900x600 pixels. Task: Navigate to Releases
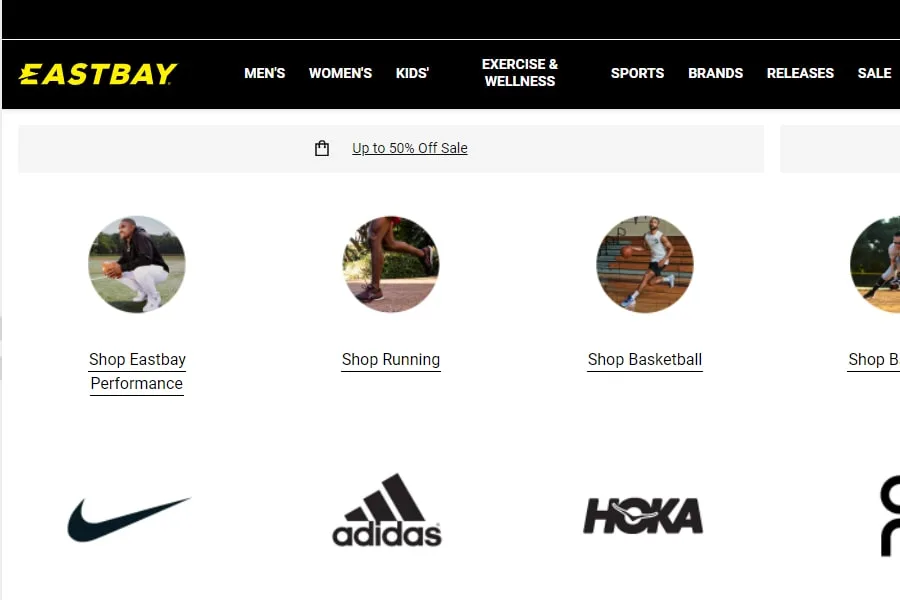pyautogui.click(x=800, y=73)
